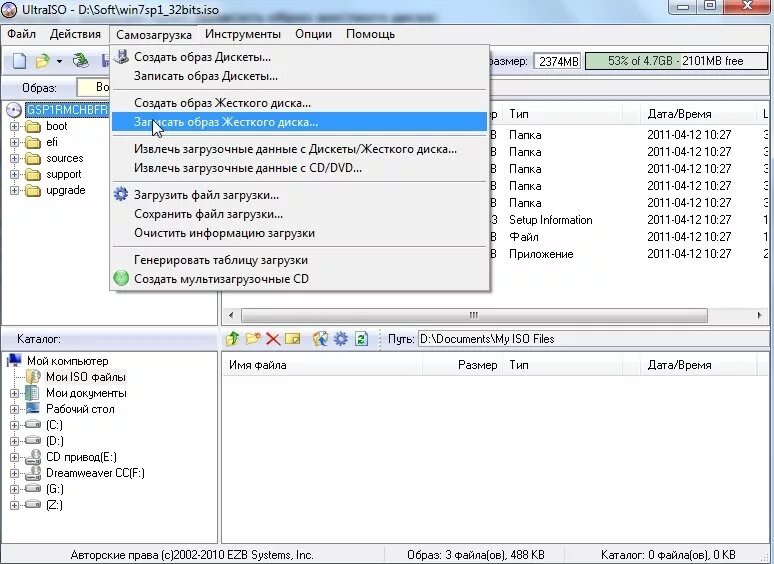The image size is (774, 564).
Task: Click green disc icon beside Создать мультизагрузочные CD
Action: [121, 278]
